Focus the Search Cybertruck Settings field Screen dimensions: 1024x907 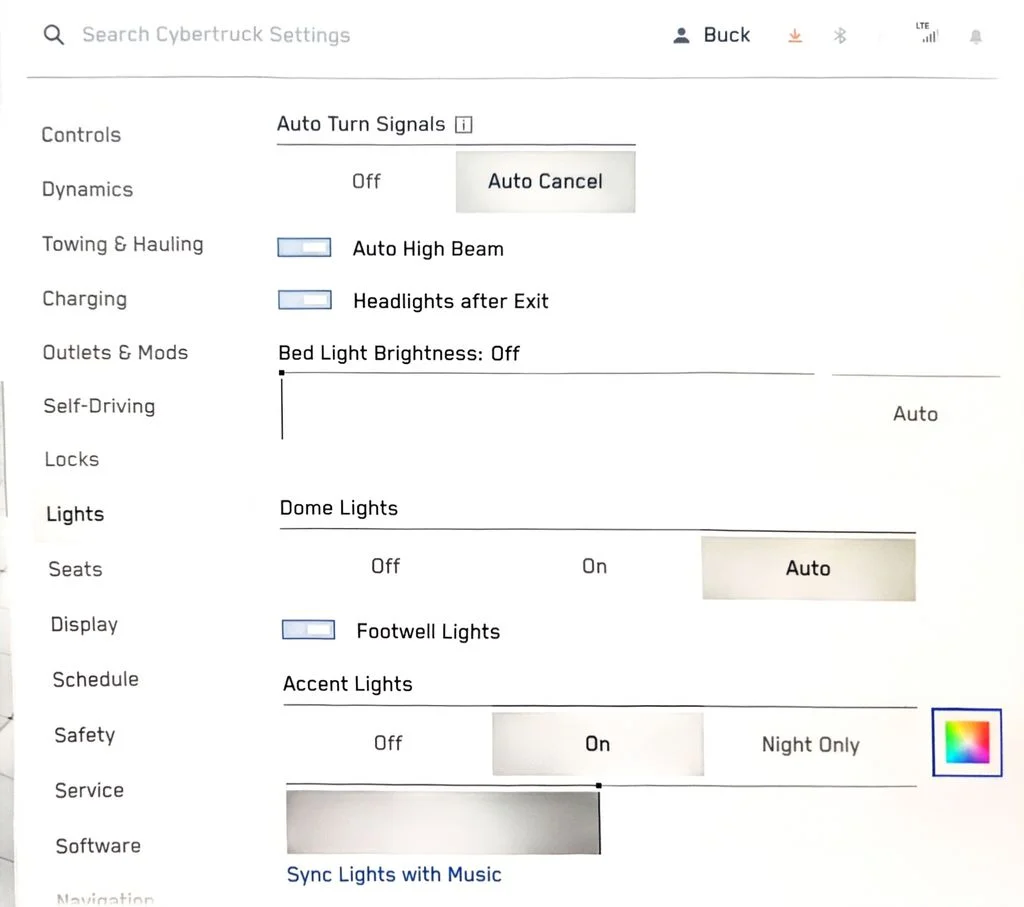pyautogui.click(x=216, y=35)
